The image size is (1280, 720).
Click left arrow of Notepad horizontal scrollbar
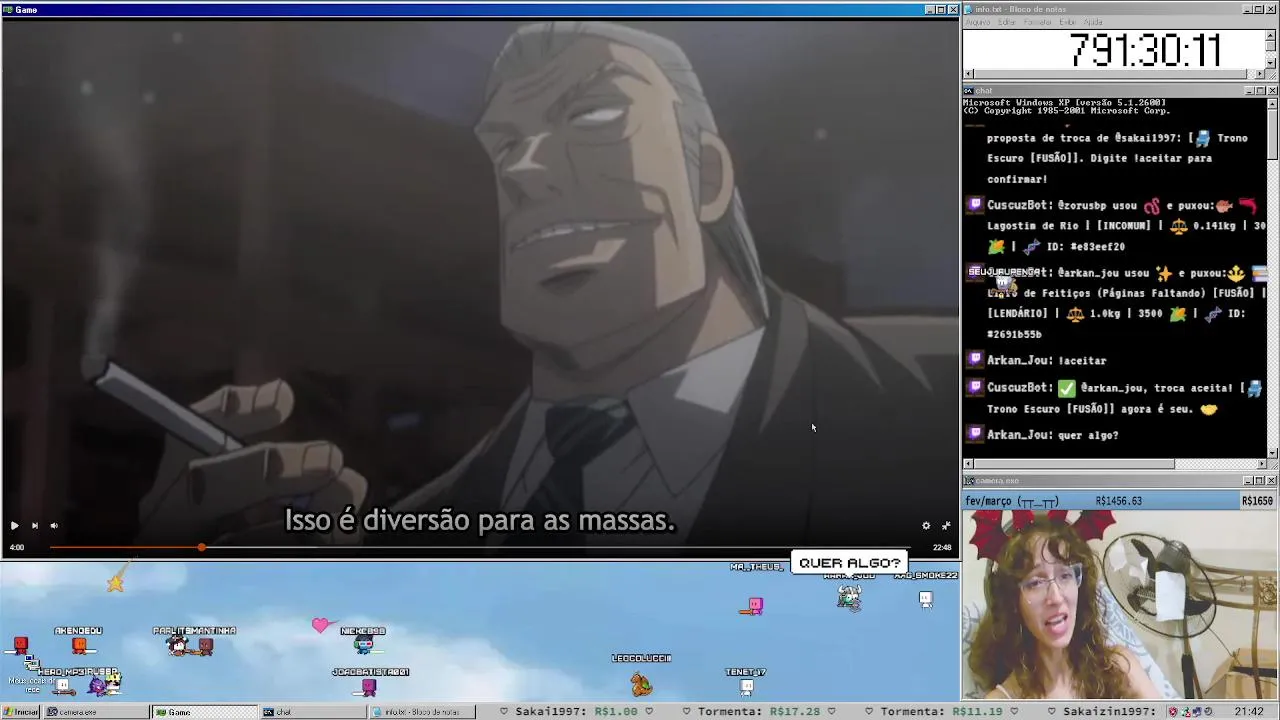click(x=968, y=74)
